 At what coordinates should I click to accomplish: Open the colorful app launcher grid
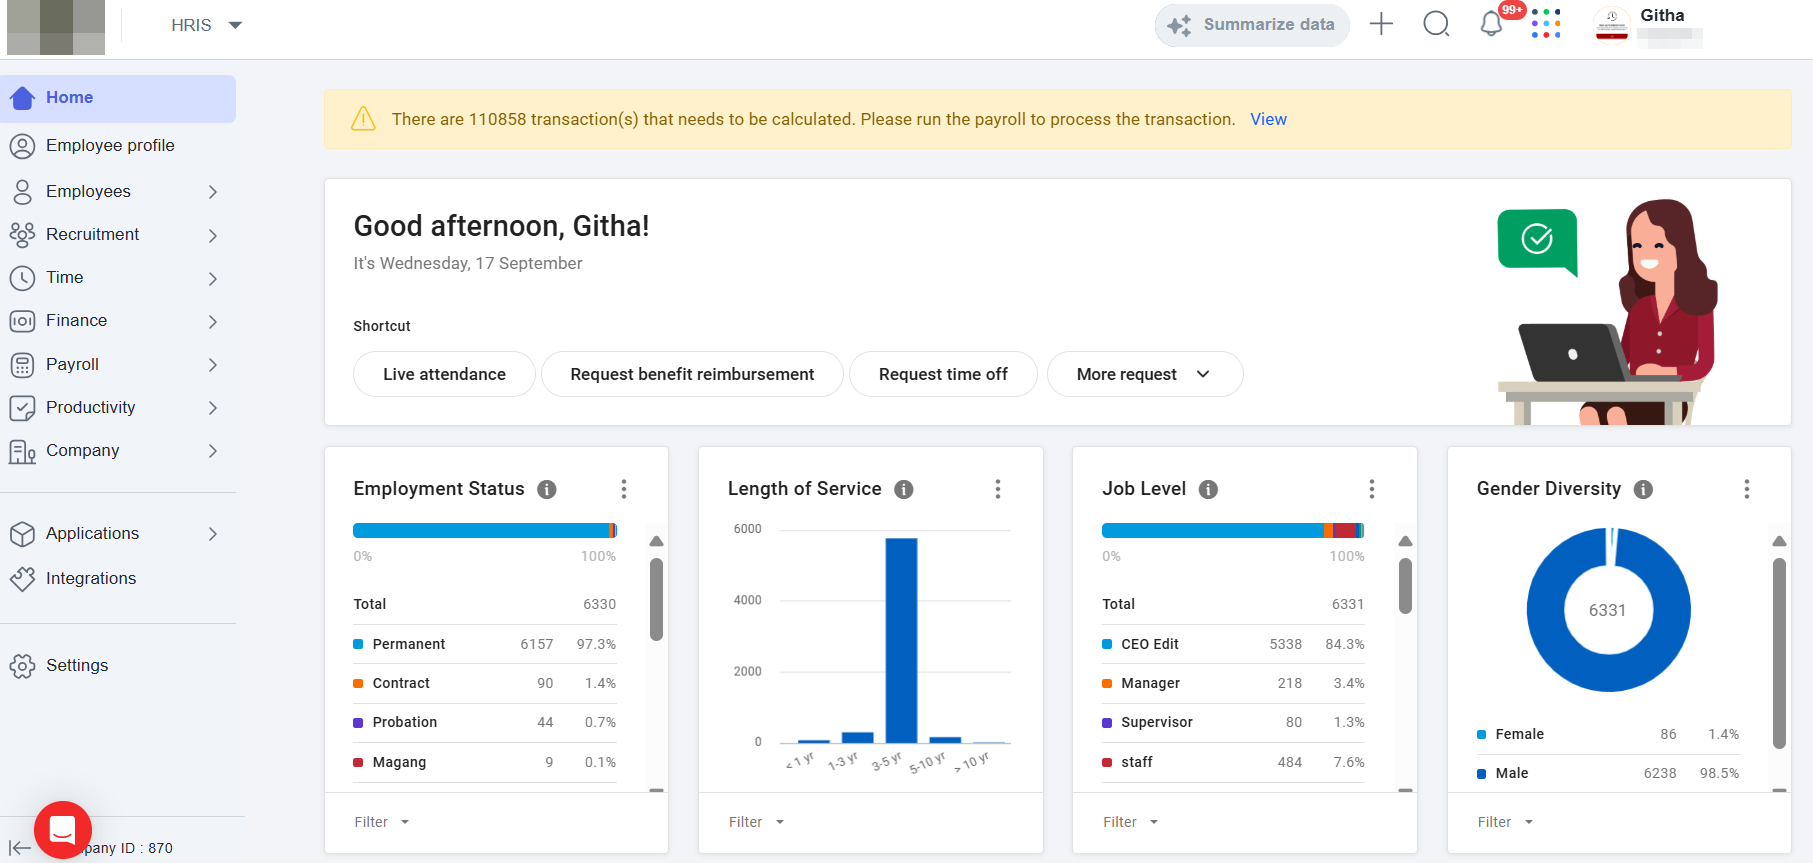[1546, 24]
